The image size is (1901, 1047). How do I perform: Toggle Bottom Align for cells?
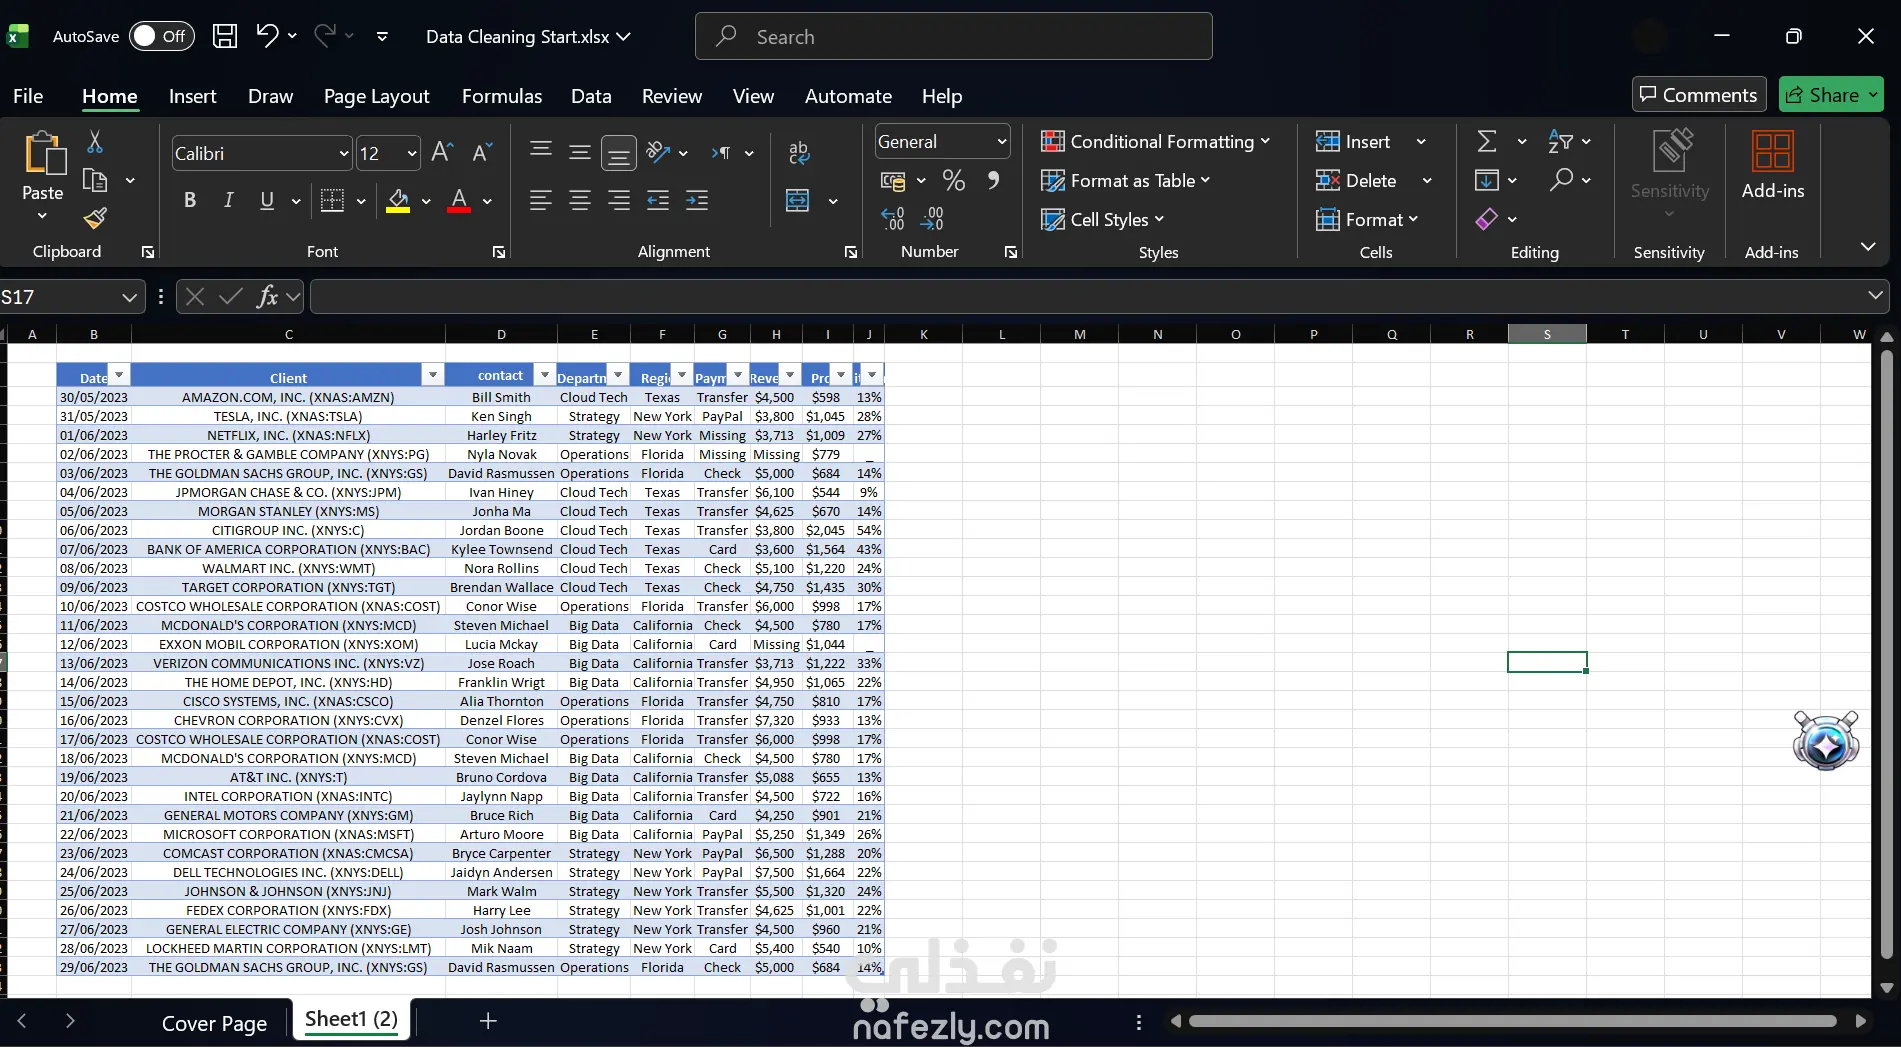coord(619,152)
